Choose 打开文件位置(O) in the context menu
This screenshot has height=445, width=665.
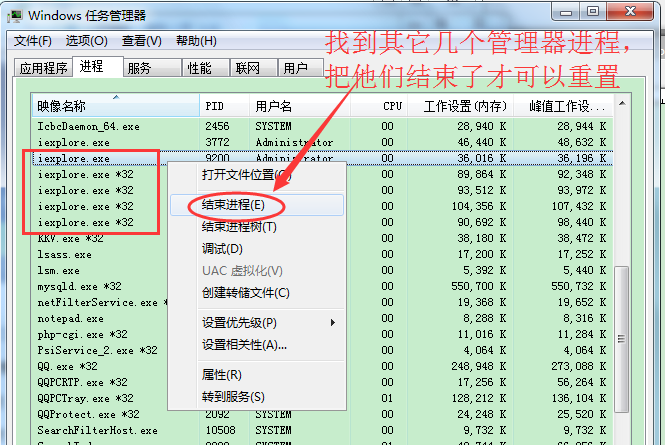click(x=245, y=176)
